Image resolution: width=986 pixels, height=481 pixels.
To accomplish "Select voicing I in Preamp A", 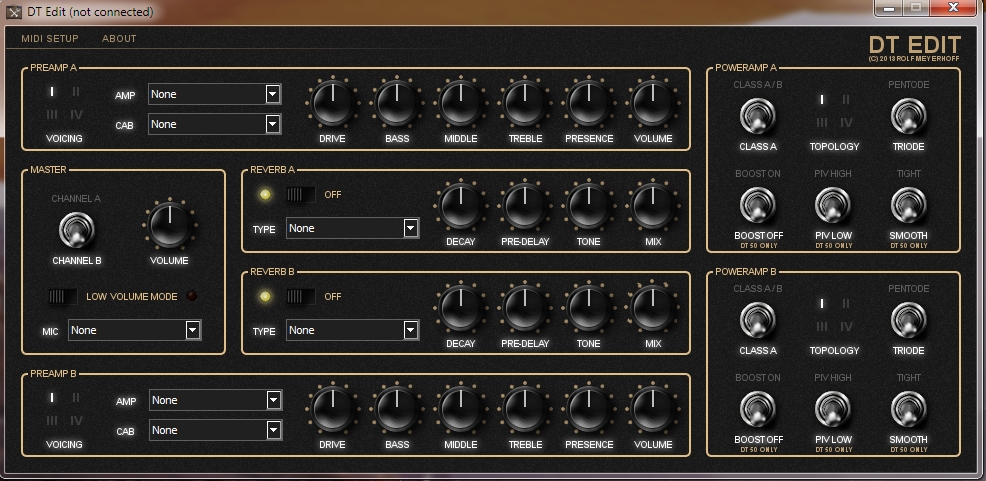I will (x=52, y=92).
